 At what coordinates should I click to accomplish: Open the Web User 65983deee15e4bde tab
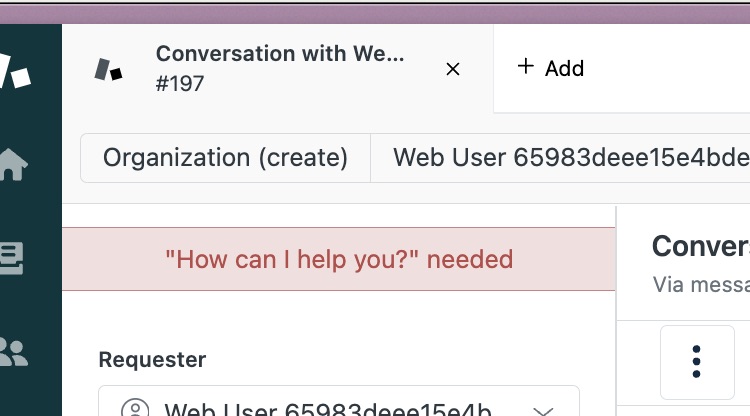(561, 158)
